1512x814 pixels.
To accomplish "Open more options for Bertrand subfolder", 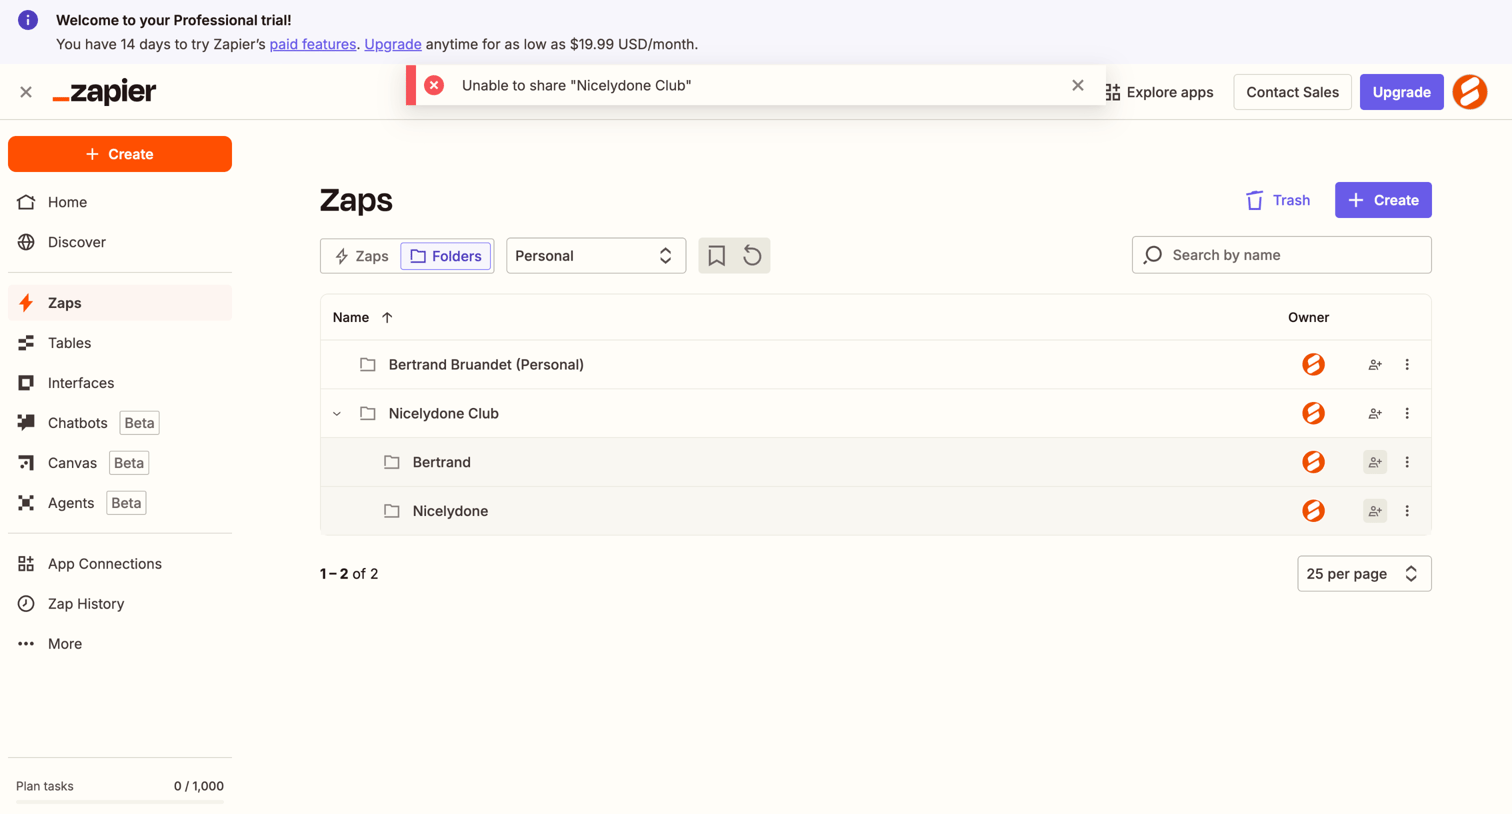I will point(1407,462).
